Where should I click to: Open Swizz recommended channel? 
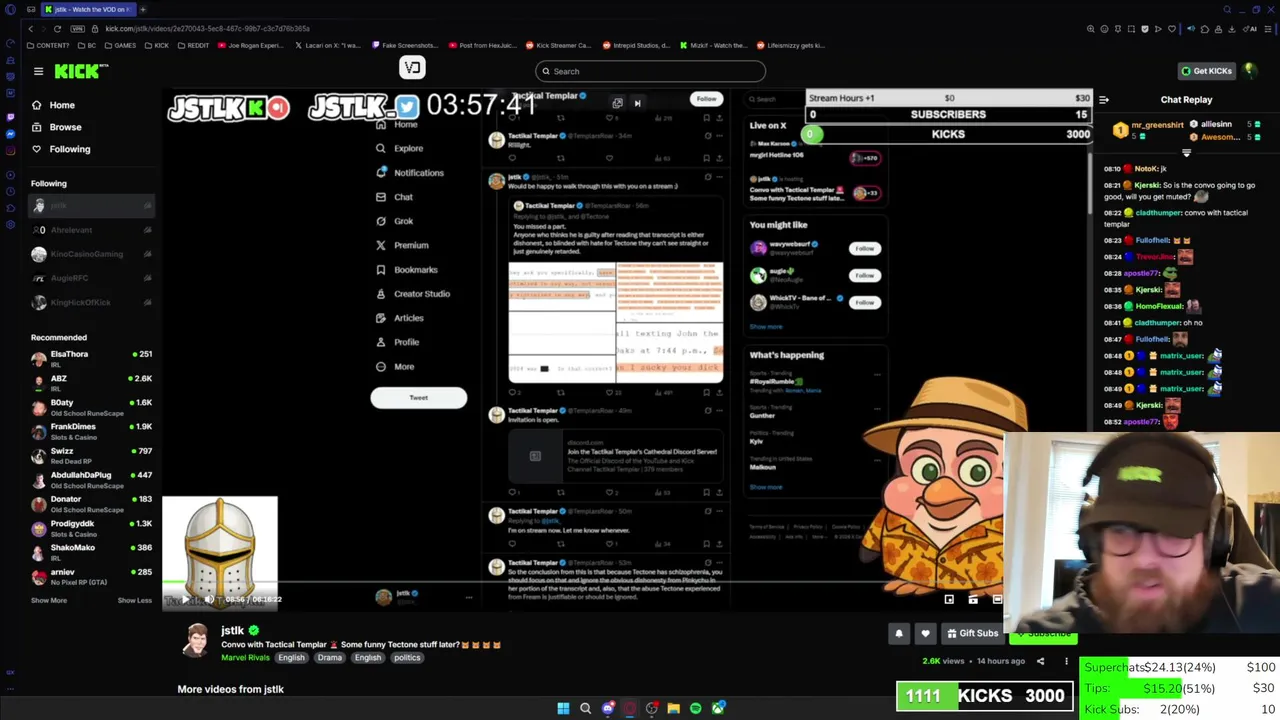pos(92,455)
